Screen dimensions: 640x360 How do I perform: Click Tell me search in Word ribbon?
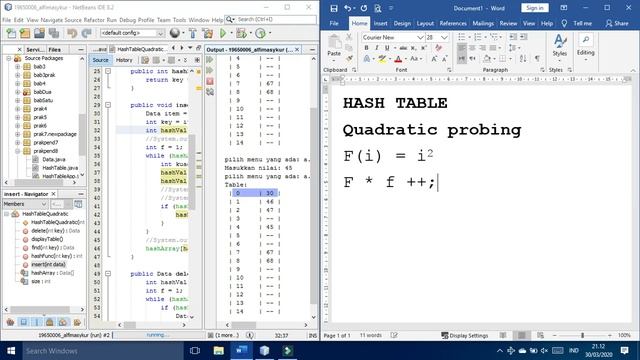coord(582,24)
